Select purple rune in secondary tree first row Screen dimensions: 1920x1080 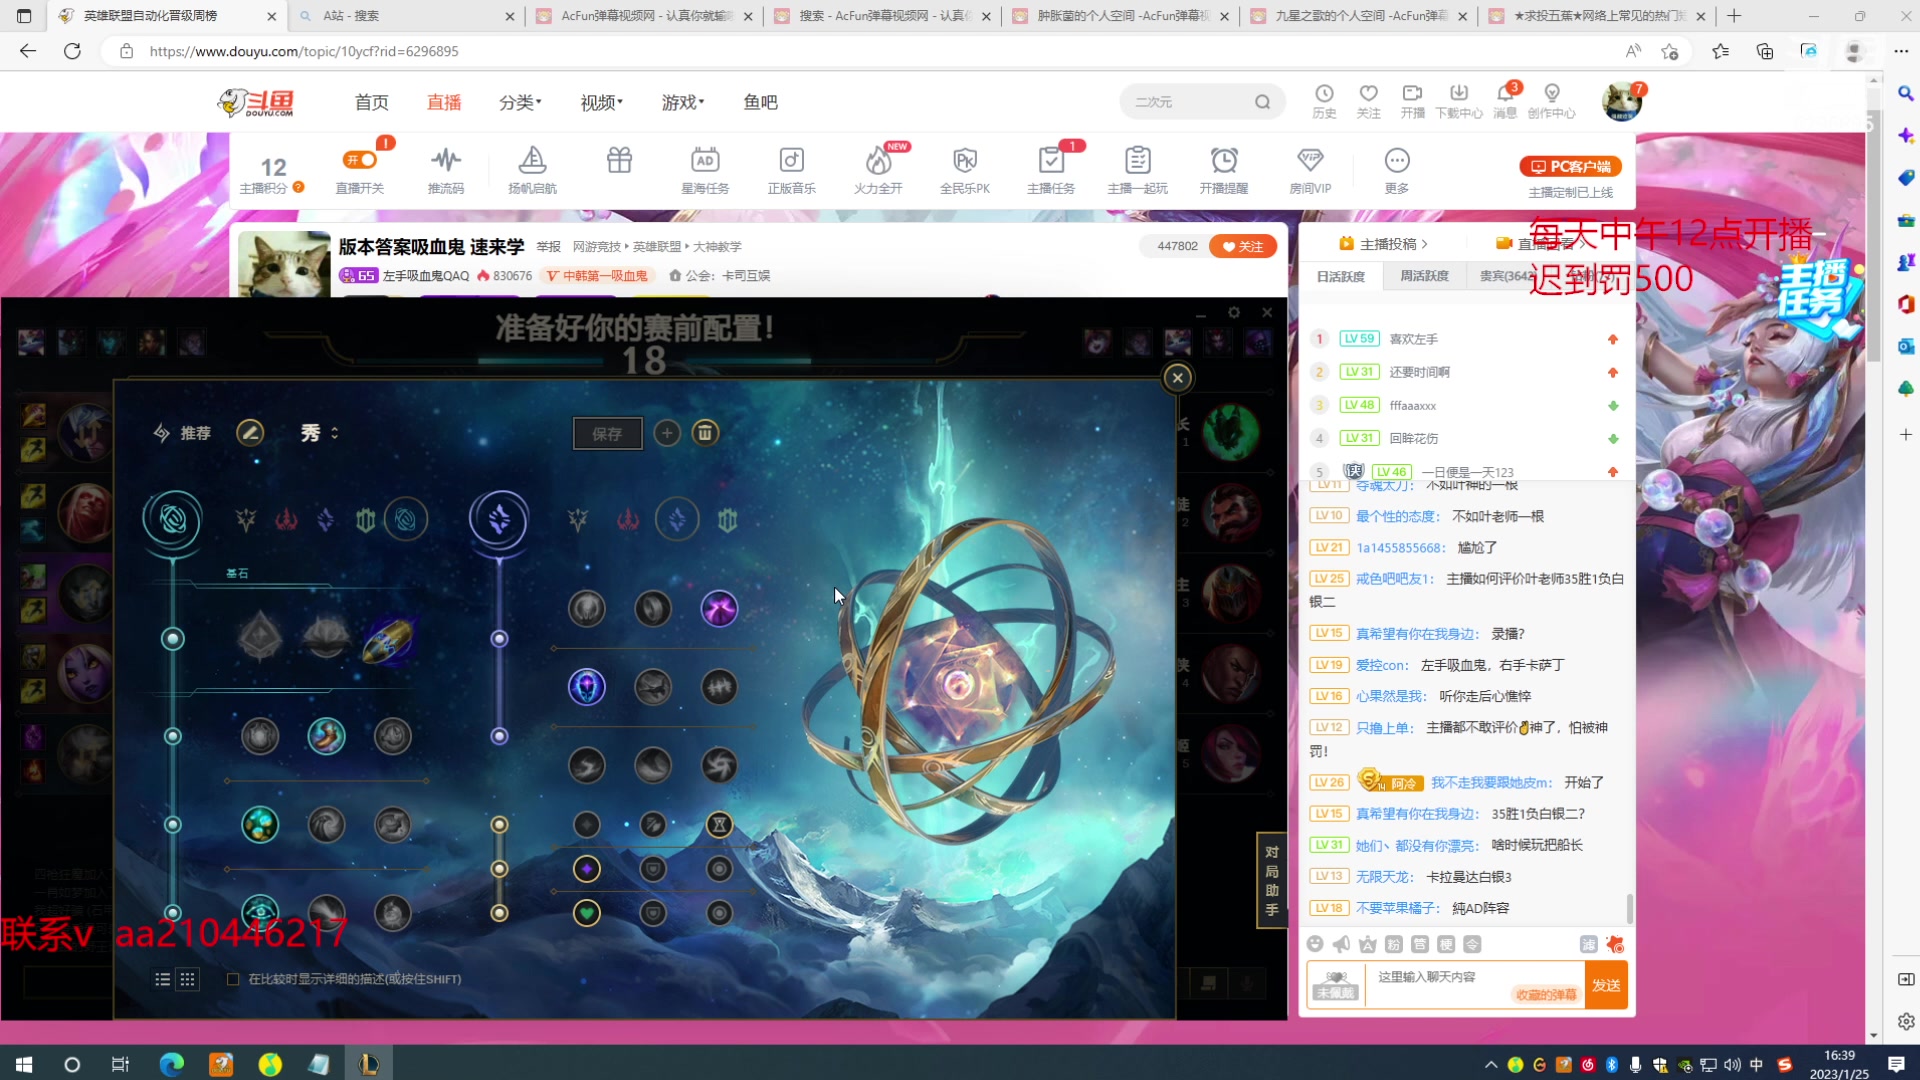pos(719,608)
